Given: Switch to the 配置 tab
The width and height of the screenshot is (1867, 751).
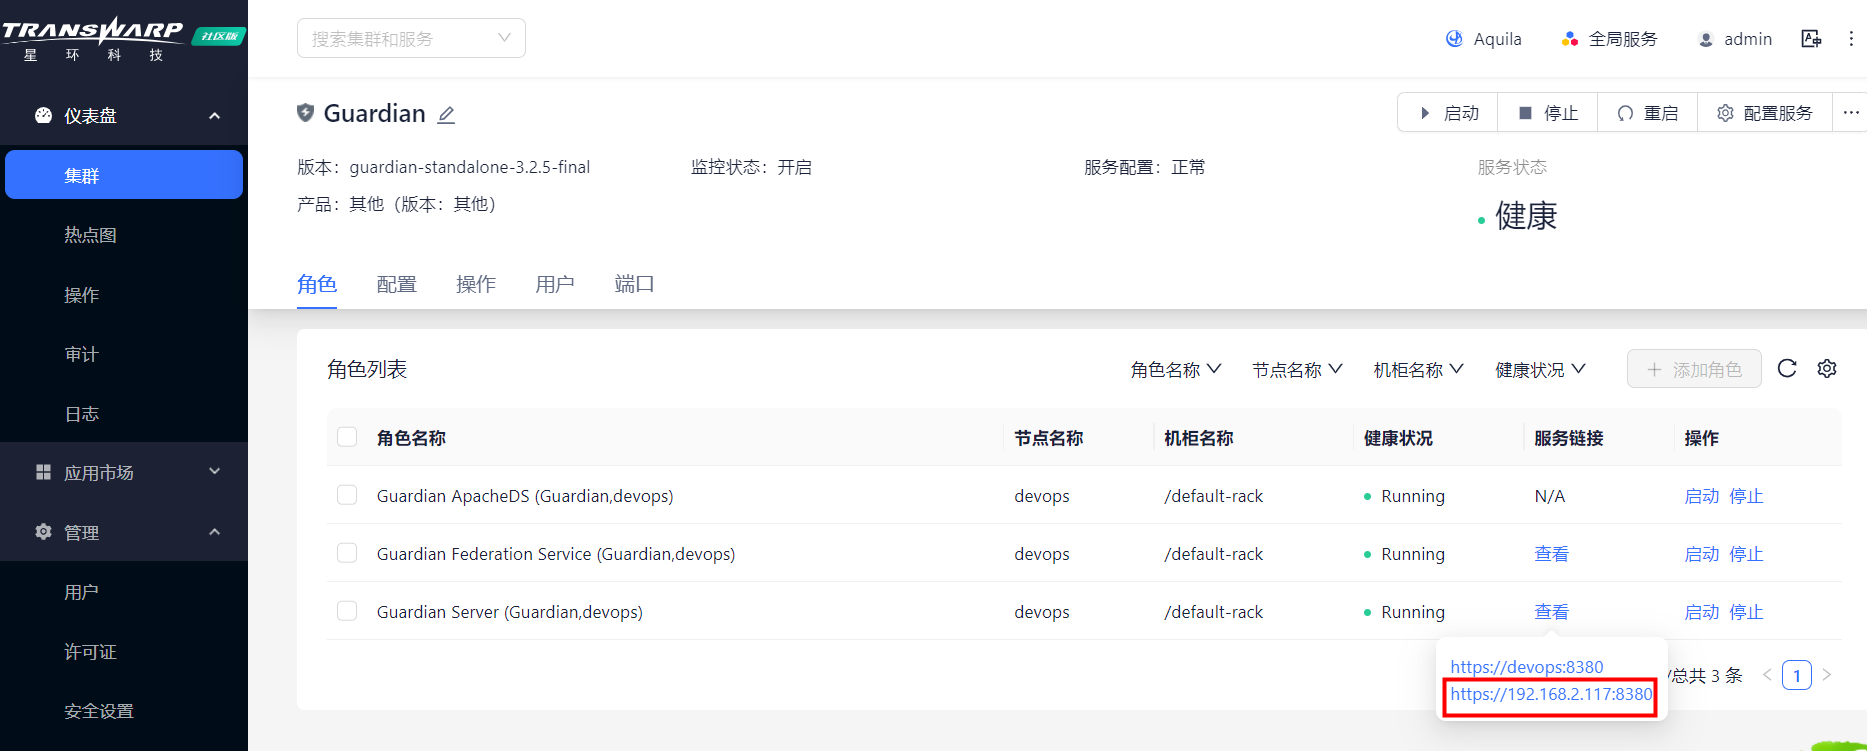Looking at the screenshot, I should tap(397, 284).
